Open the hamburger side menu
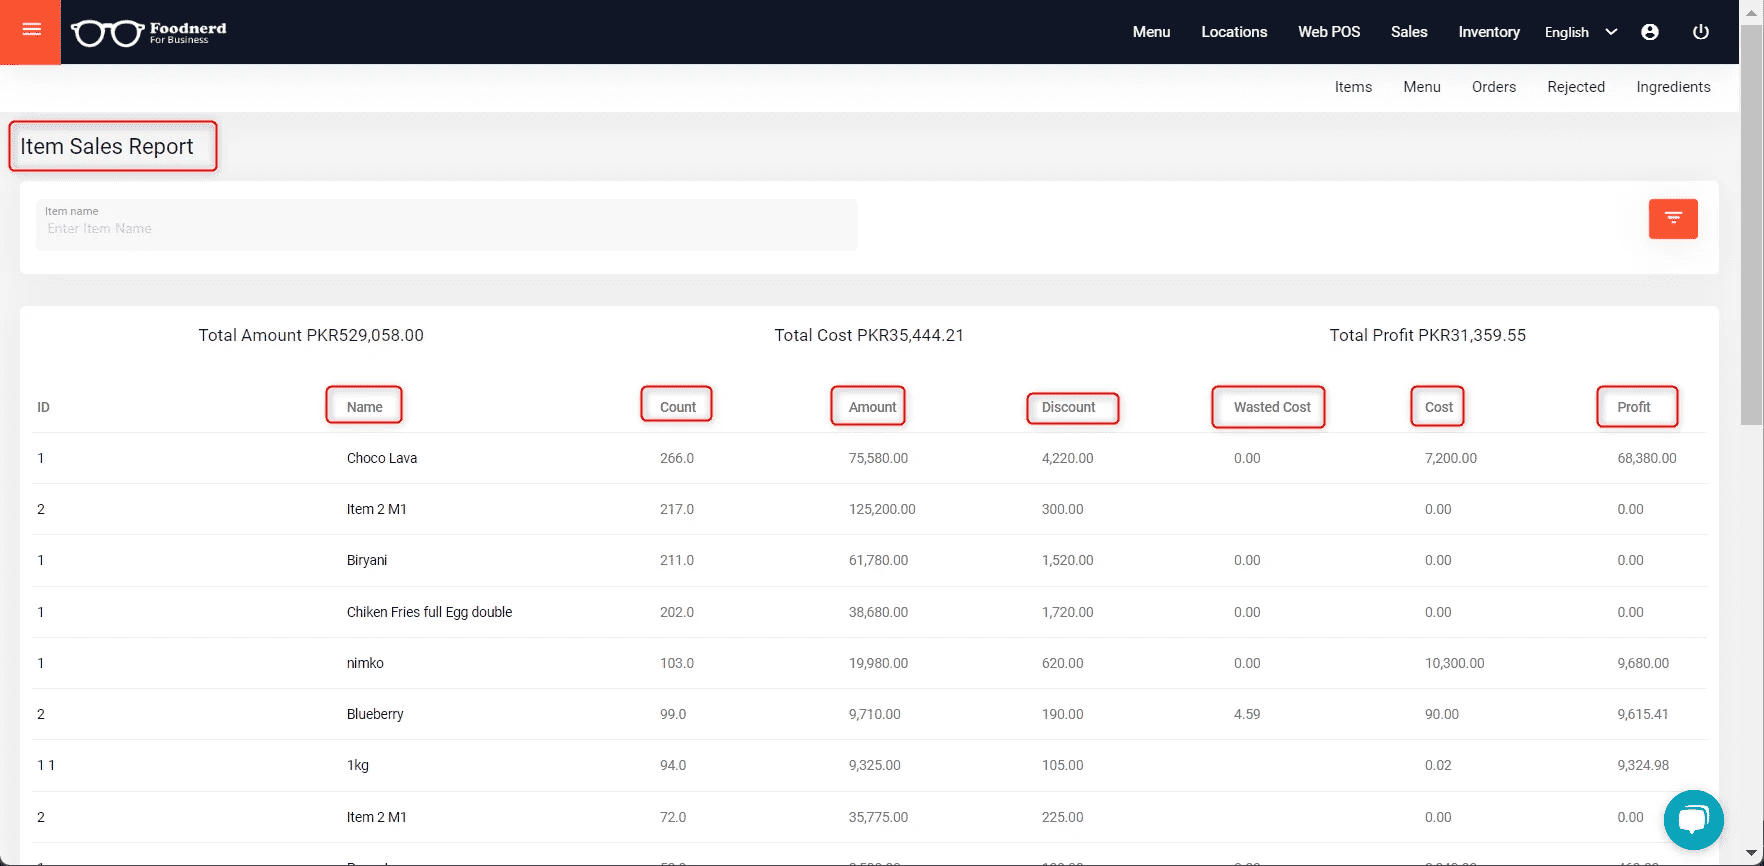 (31, 31)
